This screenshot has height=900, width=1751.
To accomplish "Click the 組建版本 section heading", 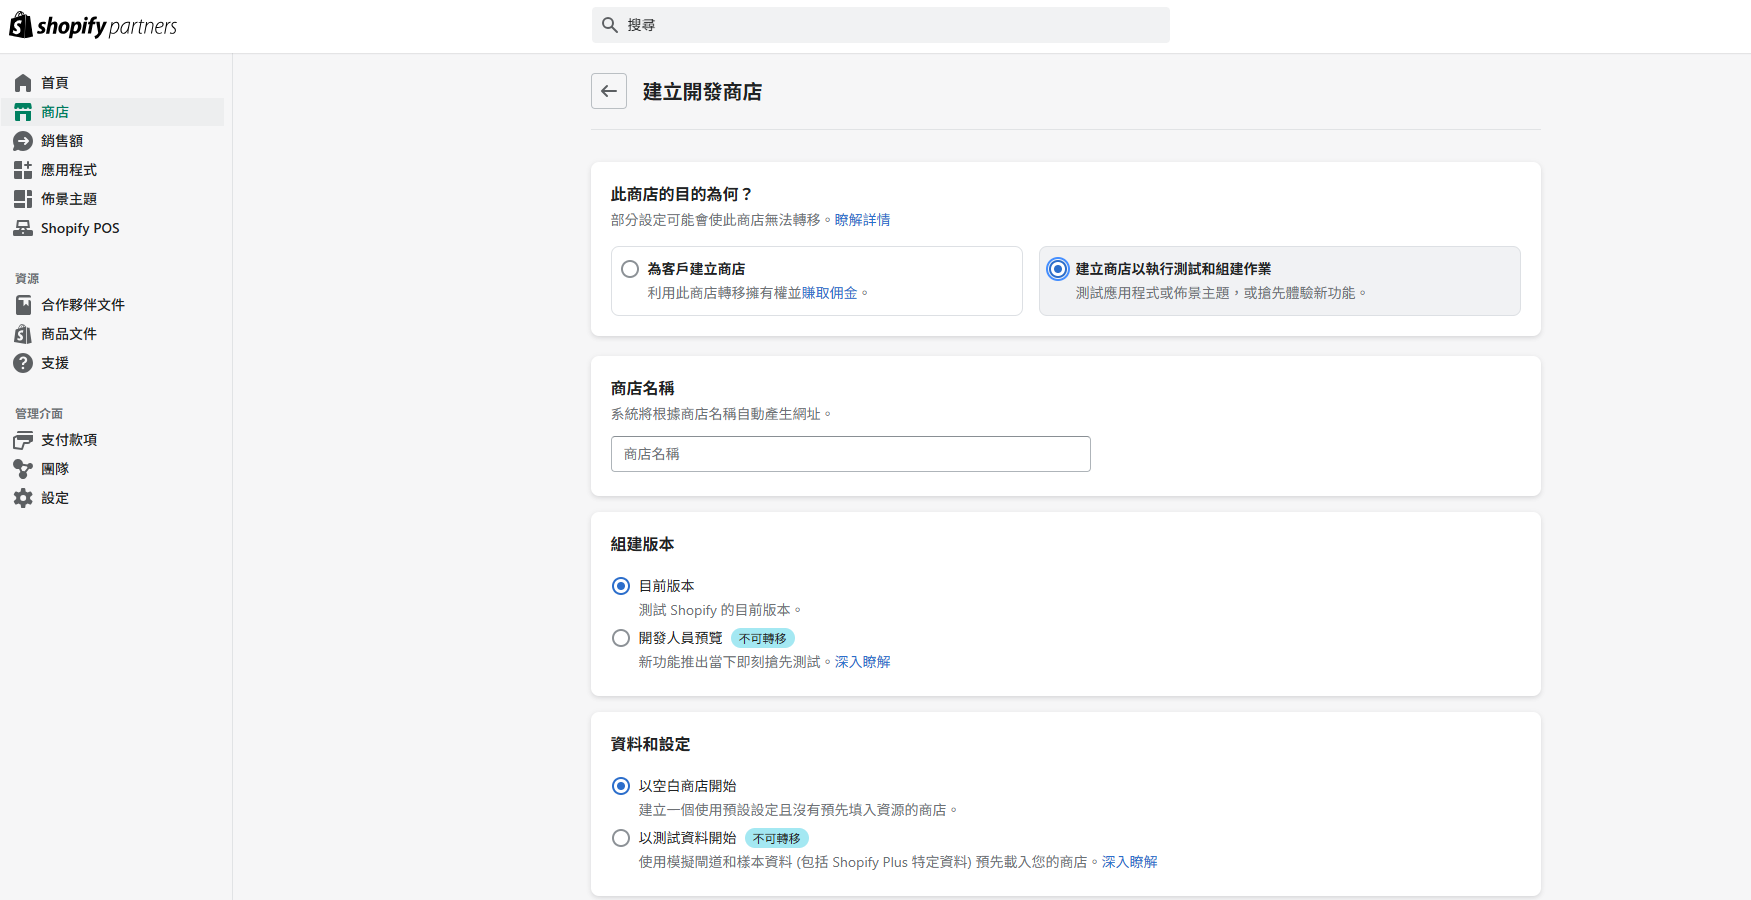I will click(x=642, y=544).
